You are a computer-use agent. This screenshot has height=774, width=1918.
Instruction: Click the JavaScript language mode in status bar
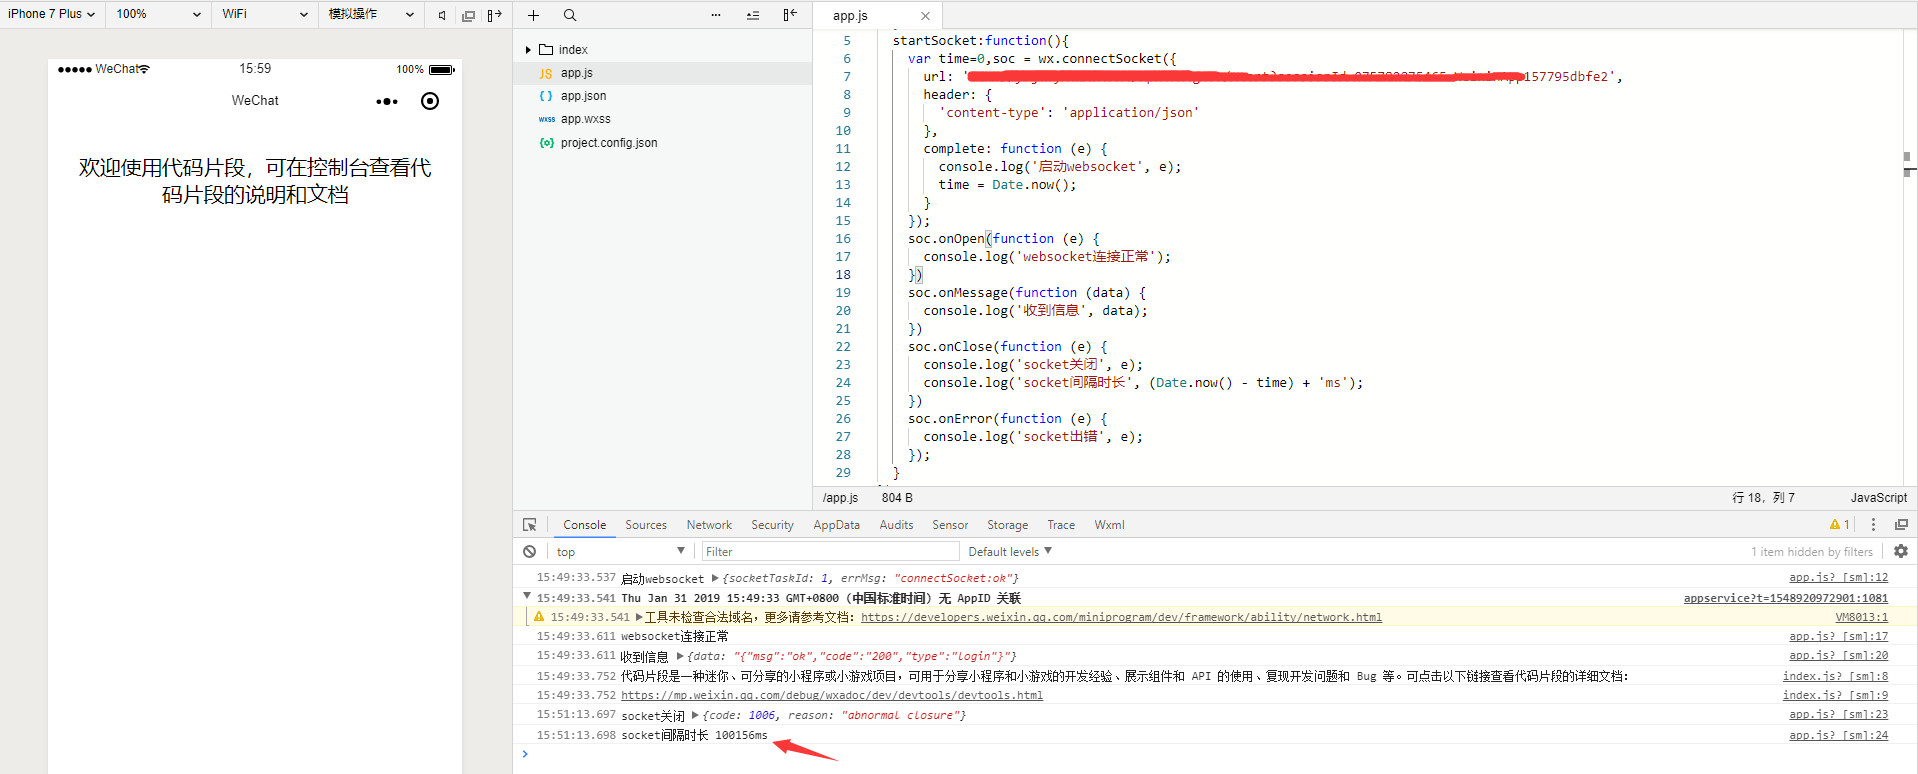(1878, 497)
